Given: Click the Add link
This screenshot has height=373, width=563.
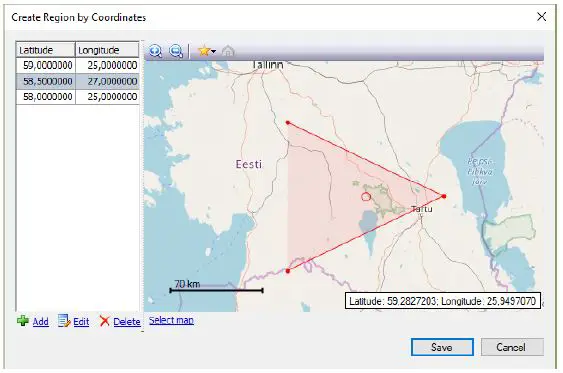Looking at the screenshot, I should coord(41,322).
